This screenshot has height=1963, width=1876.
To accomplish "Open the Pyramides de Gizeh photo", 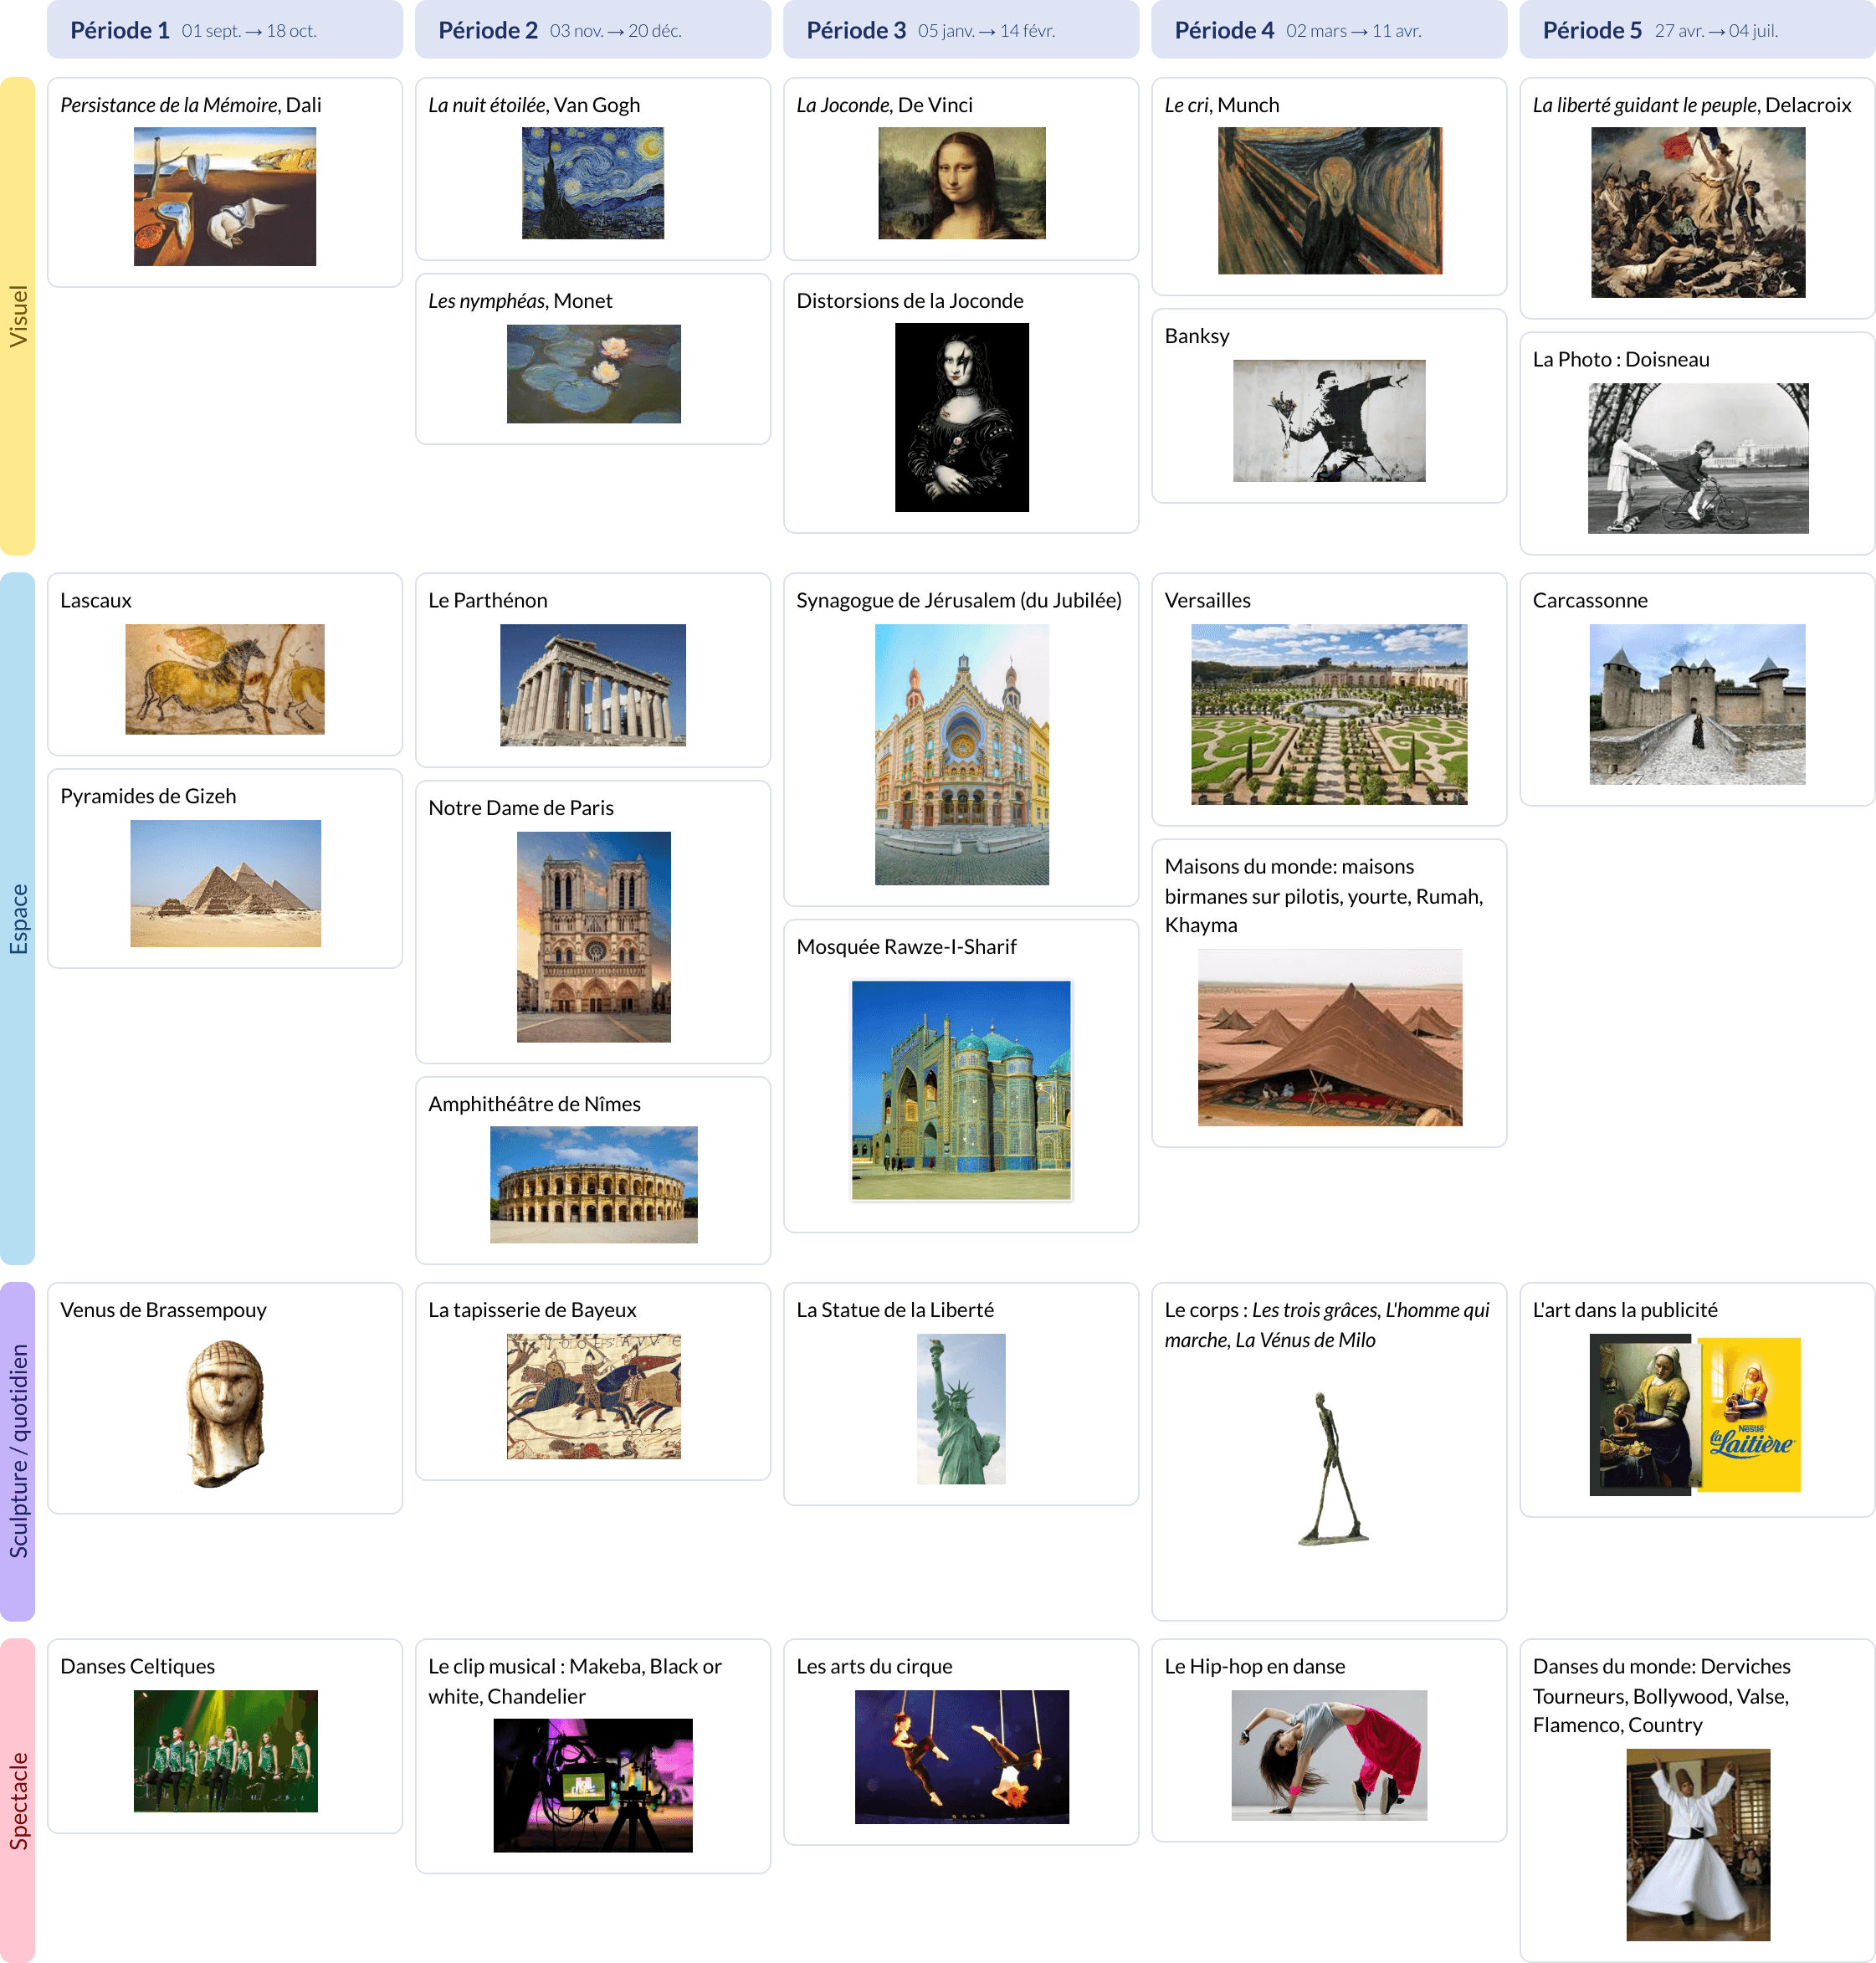I will (224, 882).
